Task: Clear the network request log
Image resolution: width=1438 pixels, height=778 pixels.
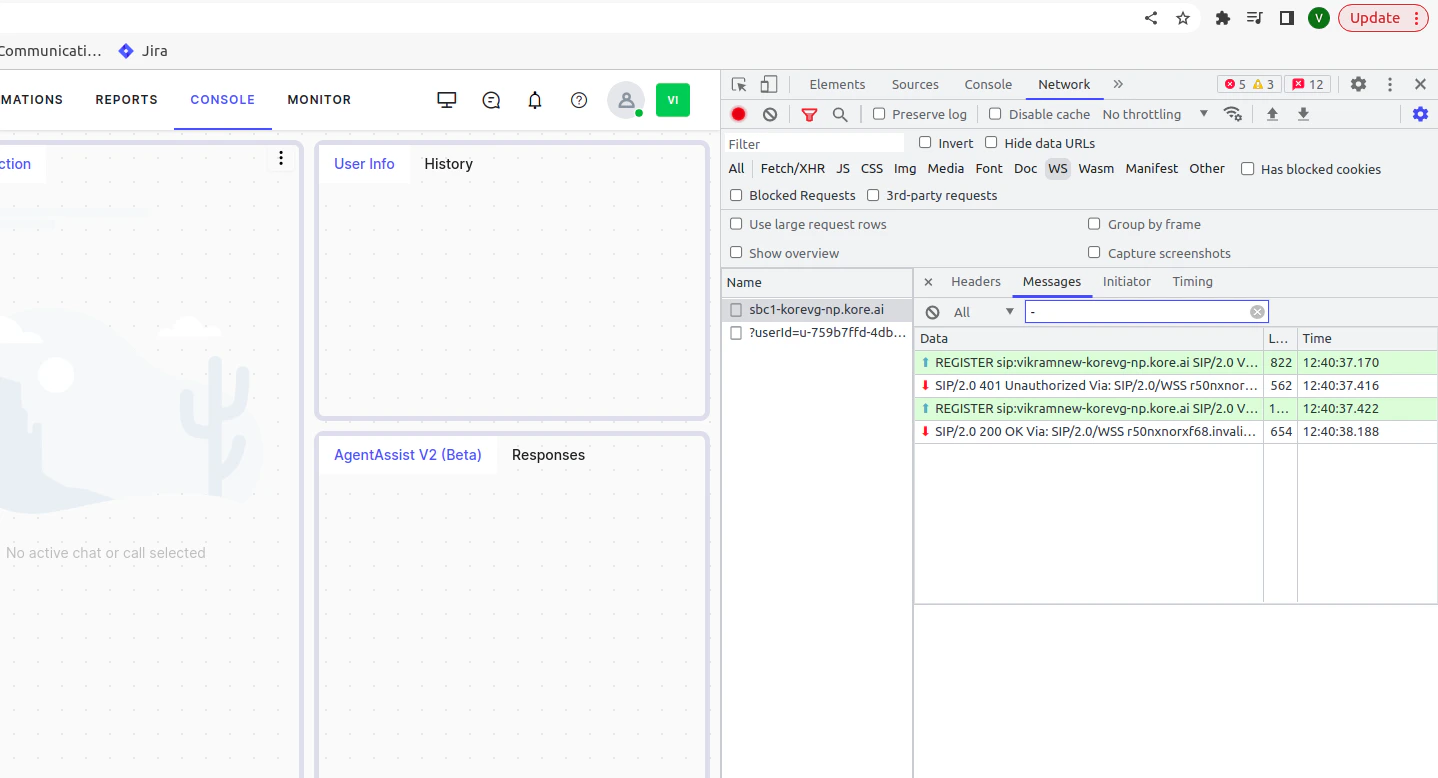Action: pos(770,114)
